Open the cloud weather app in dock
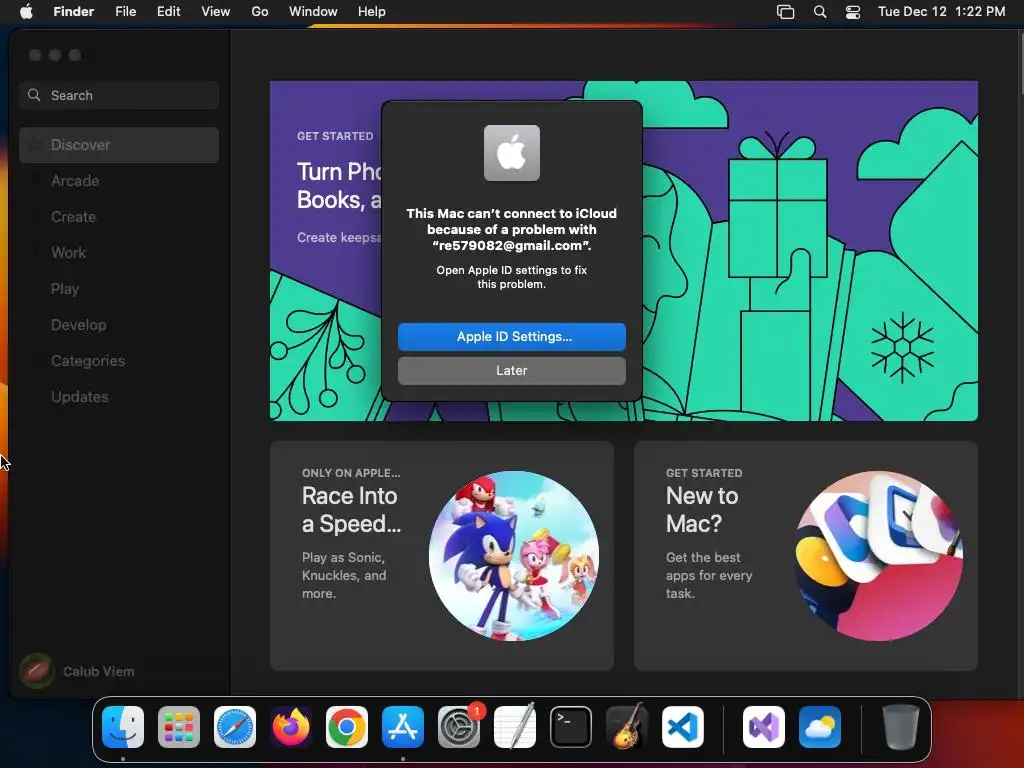1024x768 pixels. click(x=820, y=727)
